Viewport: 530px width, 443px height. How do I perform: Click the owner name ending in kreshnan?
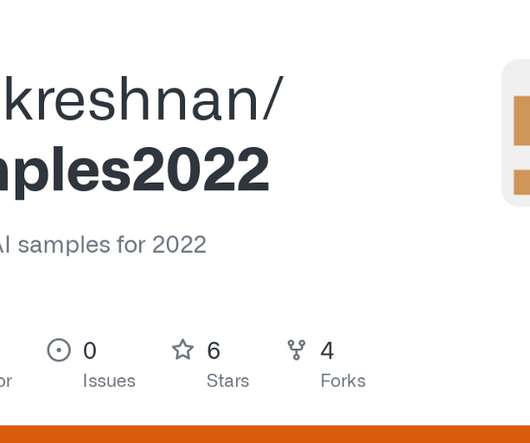[x=132, y=98]
